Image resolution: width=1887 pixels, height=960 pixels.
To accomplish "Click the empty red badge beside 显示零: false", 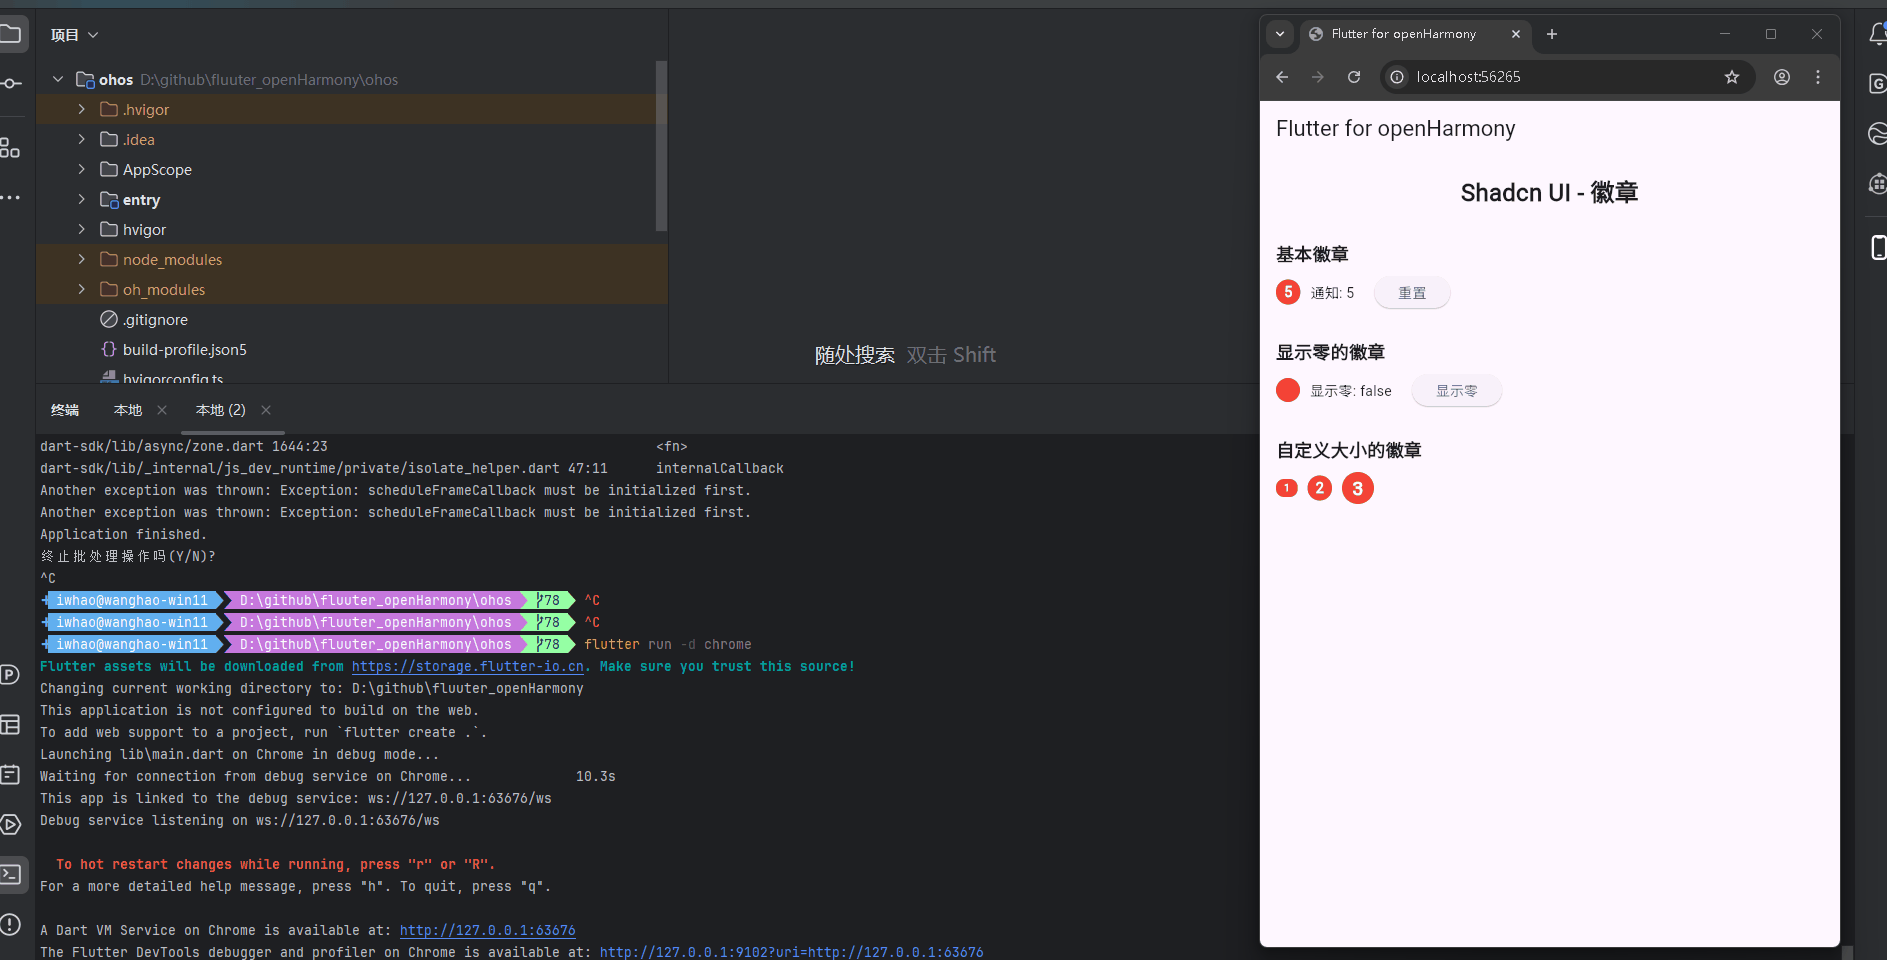I will 1288,390.
